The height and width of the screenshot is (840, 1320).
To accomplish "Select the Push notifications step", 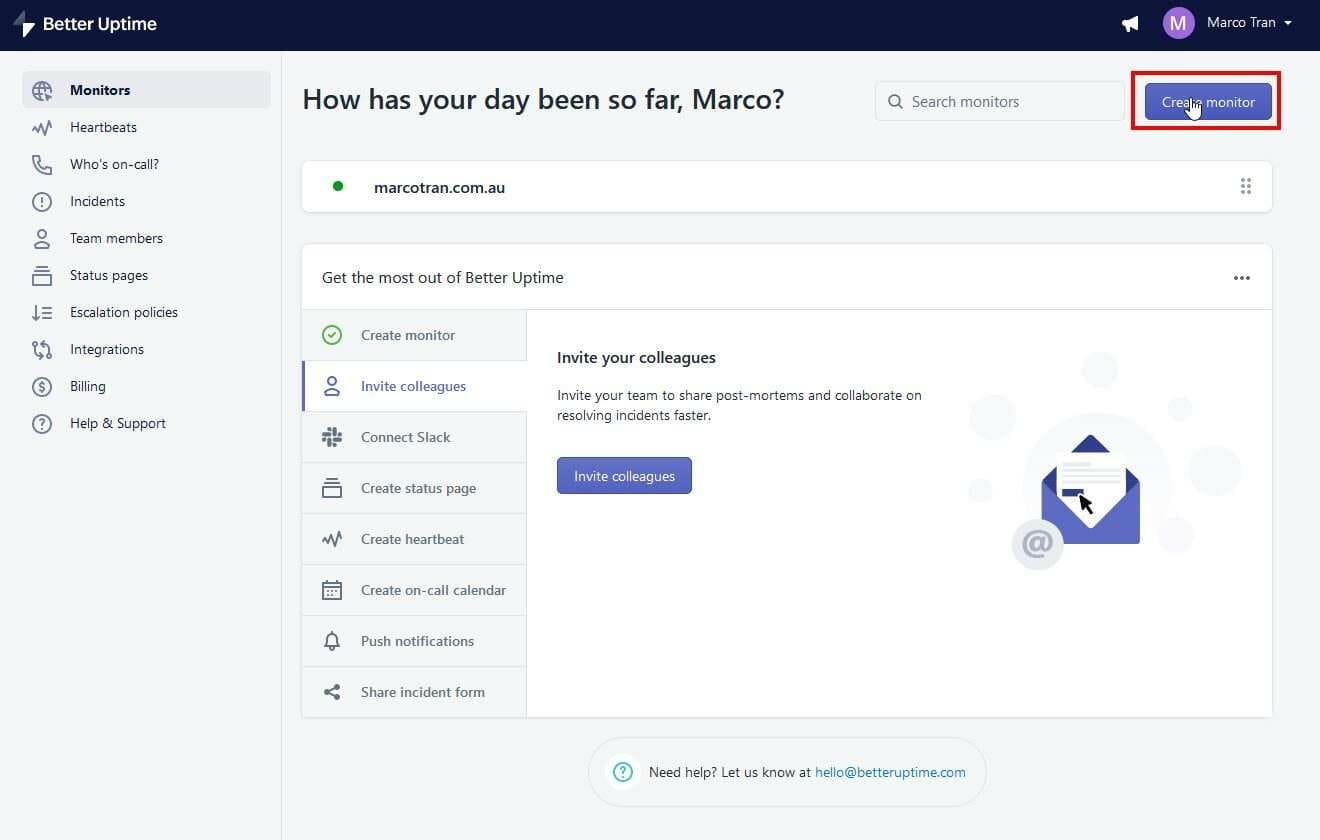I will tap(417, 641).
